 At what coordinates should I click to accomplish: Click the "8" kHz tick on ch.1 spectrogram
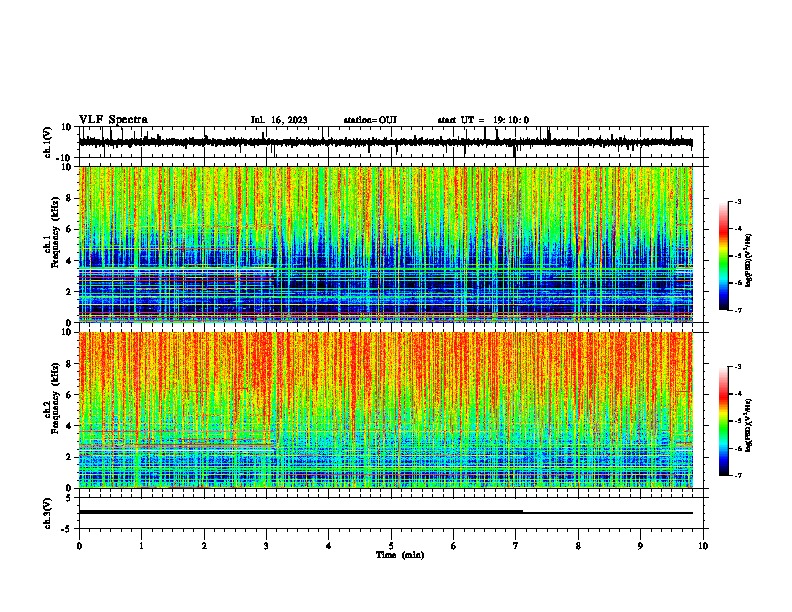(70, 198)
